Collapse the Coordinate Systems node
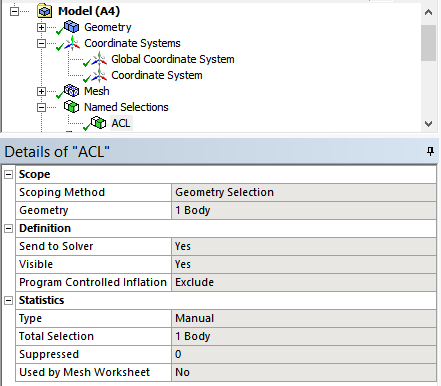The image size is (441, 386). (x=41, y=43)
